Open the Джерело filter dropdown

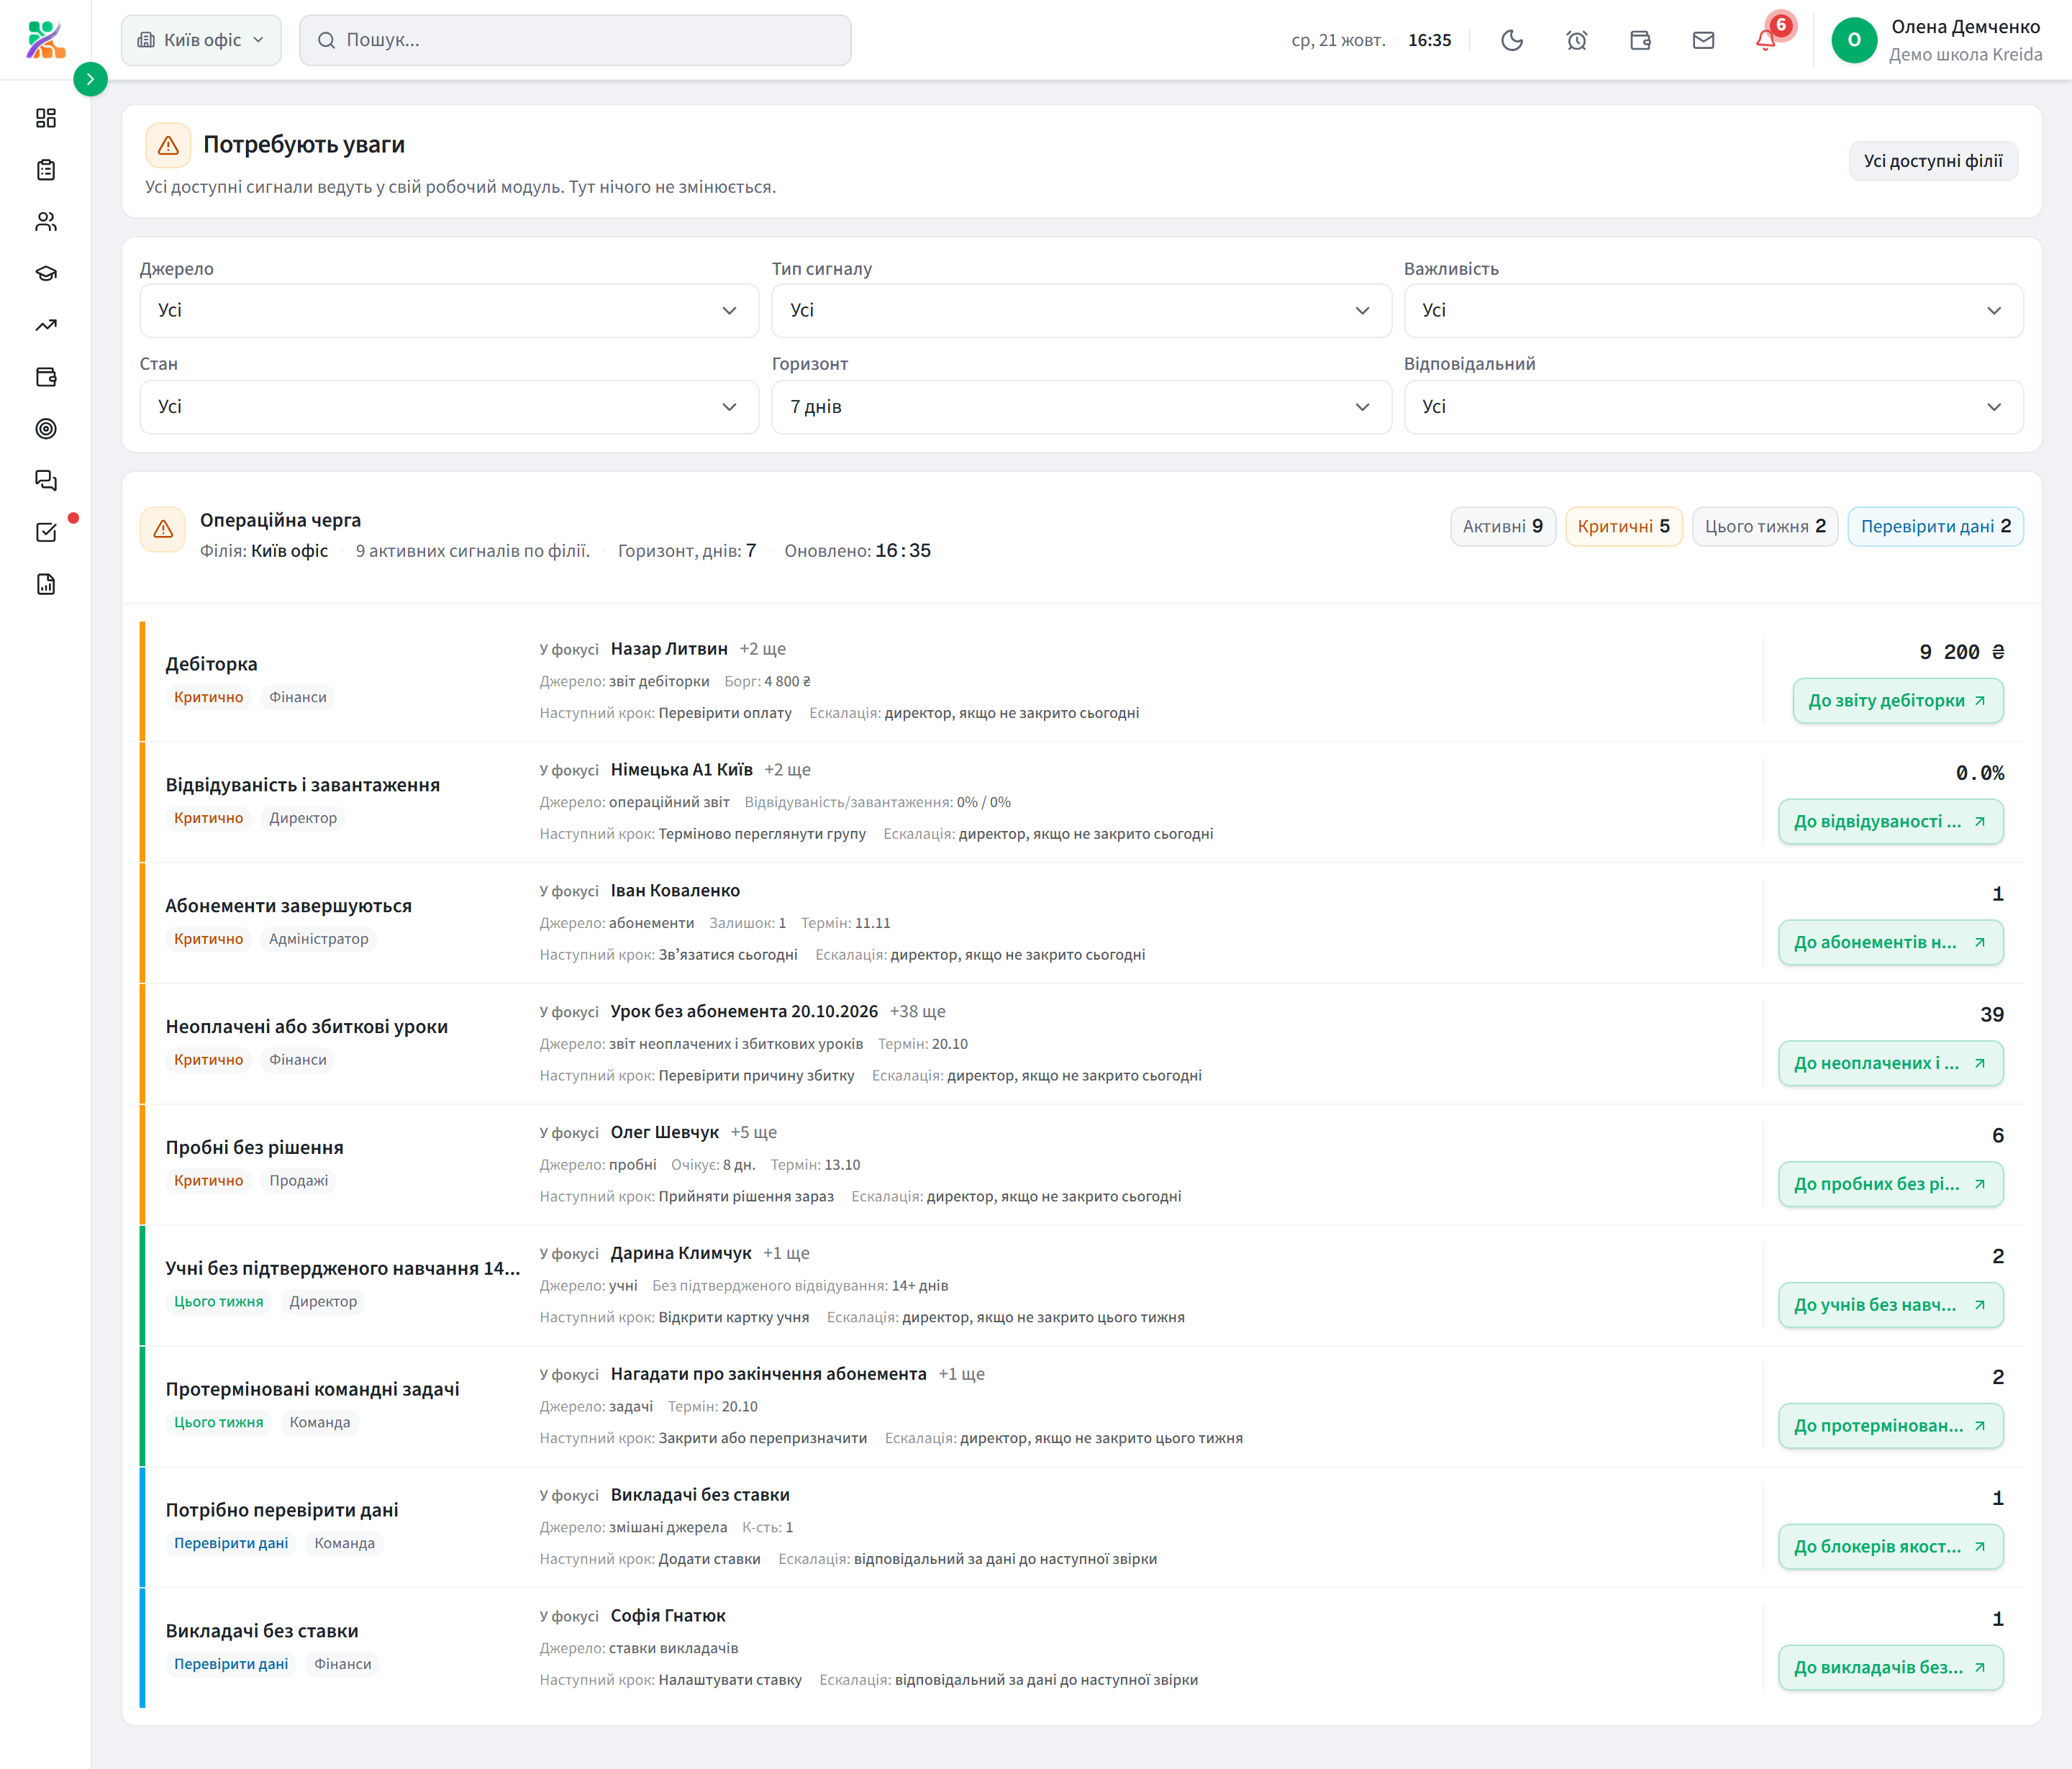(449, 310)
